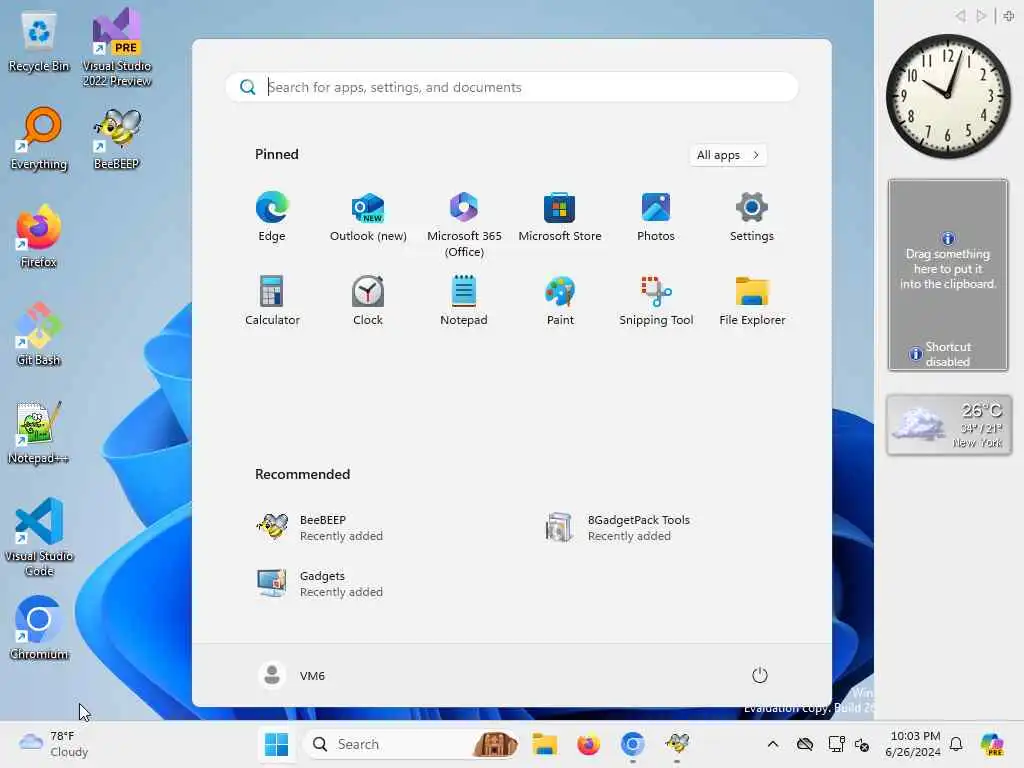
Task: Click the Windows Start button on taskbar
Action: point(276,744)
